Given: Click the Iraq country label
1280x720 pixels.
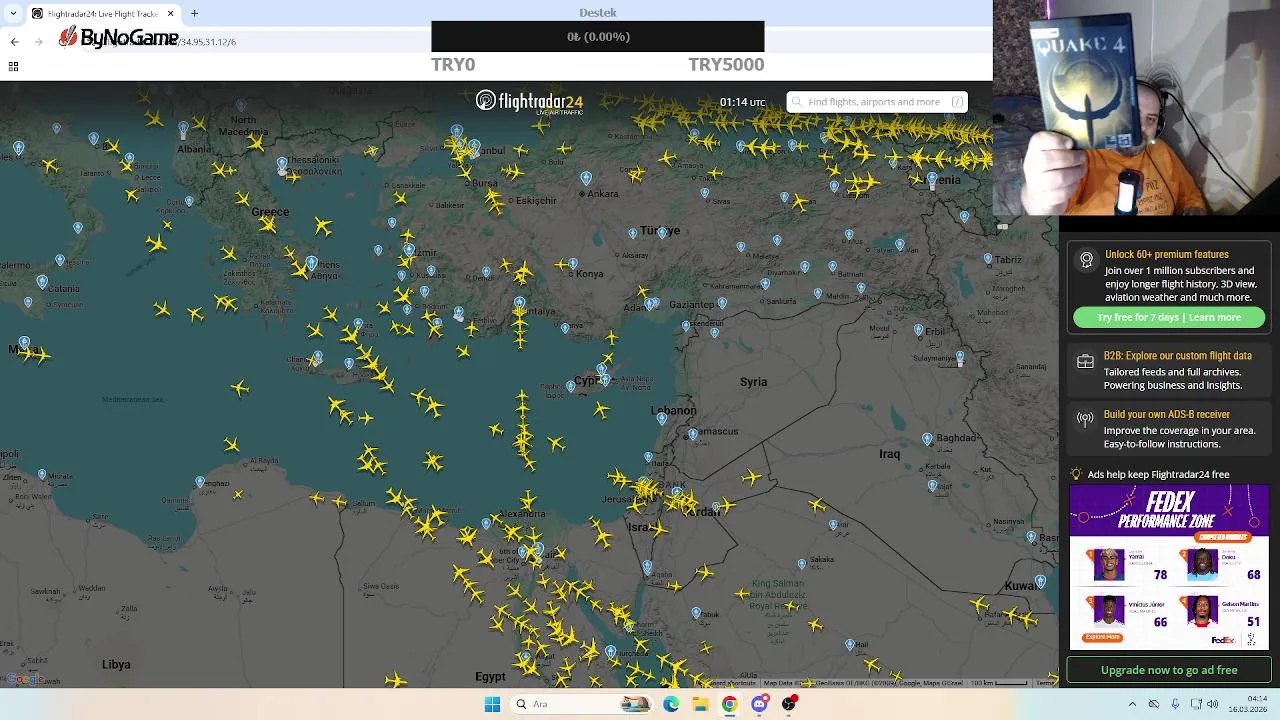Looking at the screenshot, I should coord(889,454).
